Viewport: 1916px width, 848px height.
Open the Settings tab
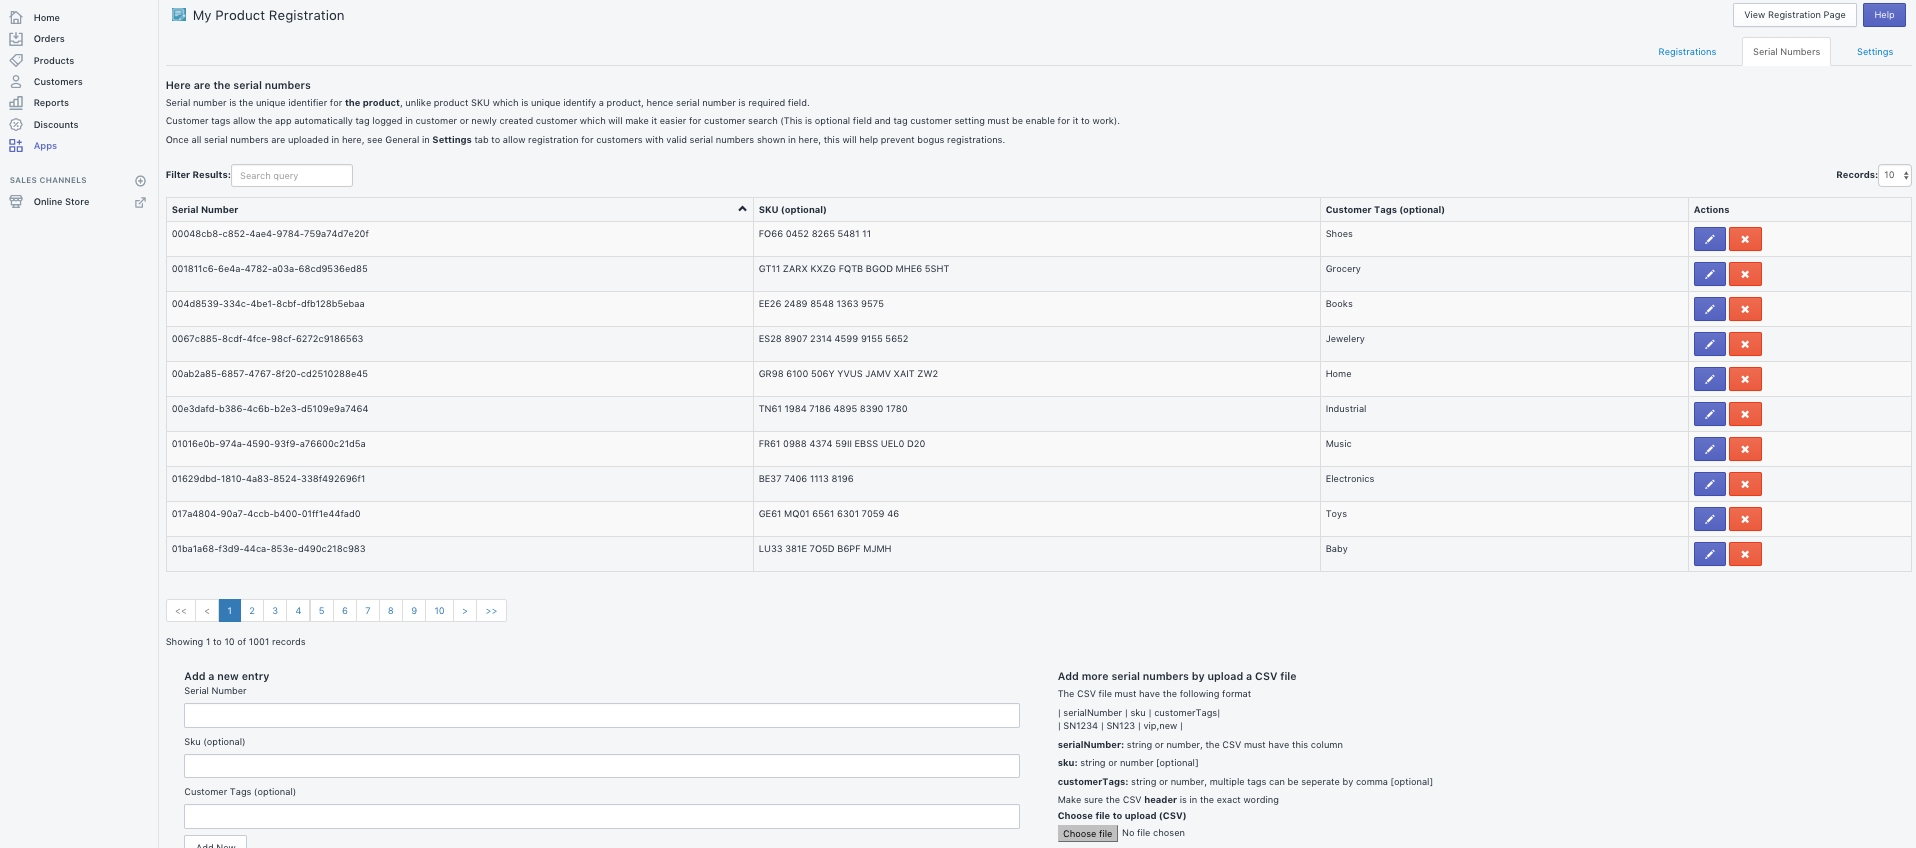click(x=1874, y=52)
